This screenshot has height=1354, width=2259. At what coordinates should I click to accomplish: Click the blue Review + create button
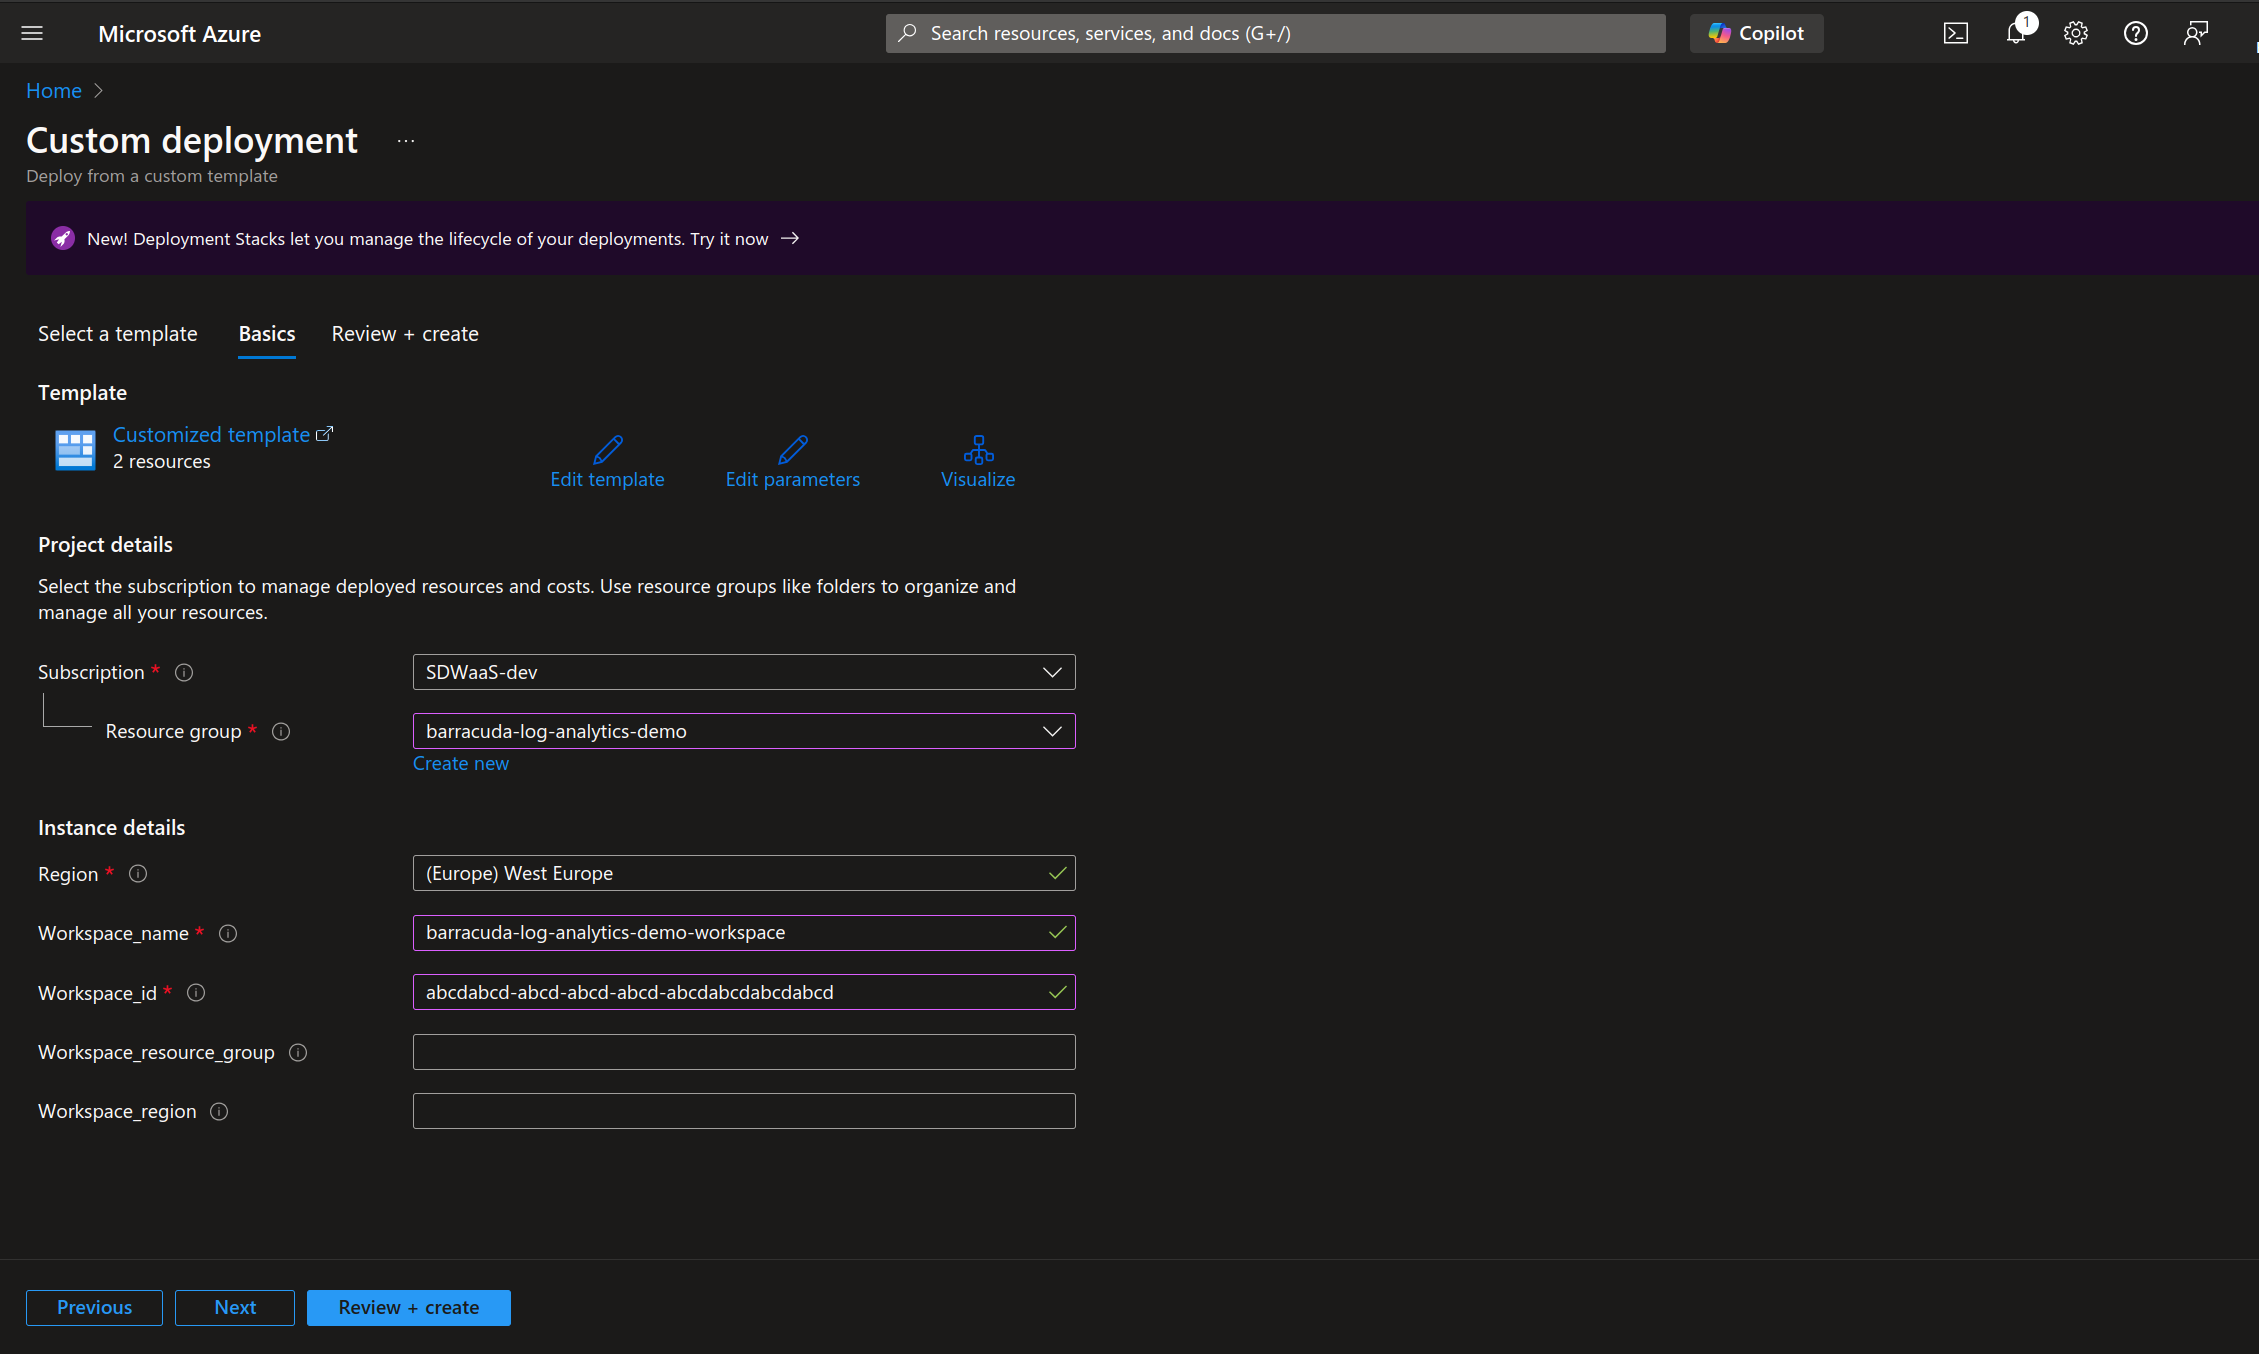click(408, 1307)
